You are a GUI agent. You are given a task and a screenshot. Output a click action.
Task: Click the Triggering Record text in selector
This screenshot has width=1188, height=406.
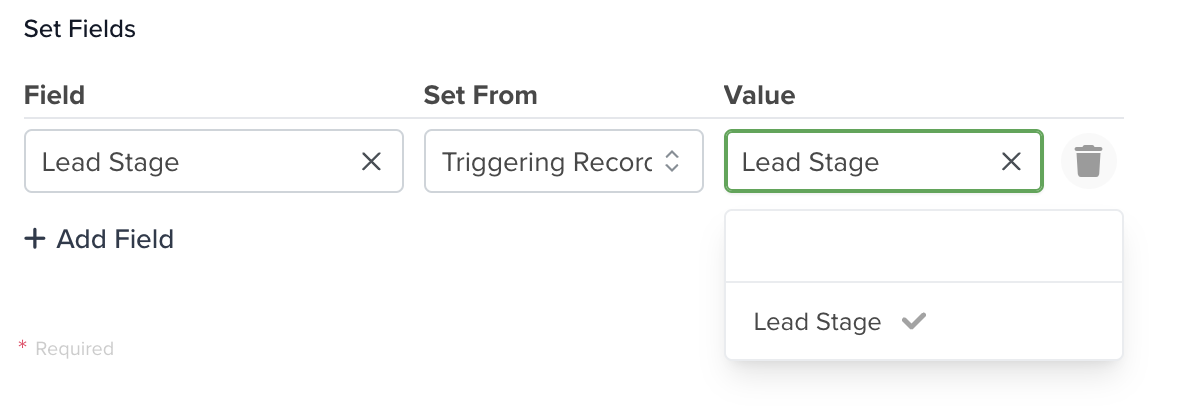(x=547, y=162)
